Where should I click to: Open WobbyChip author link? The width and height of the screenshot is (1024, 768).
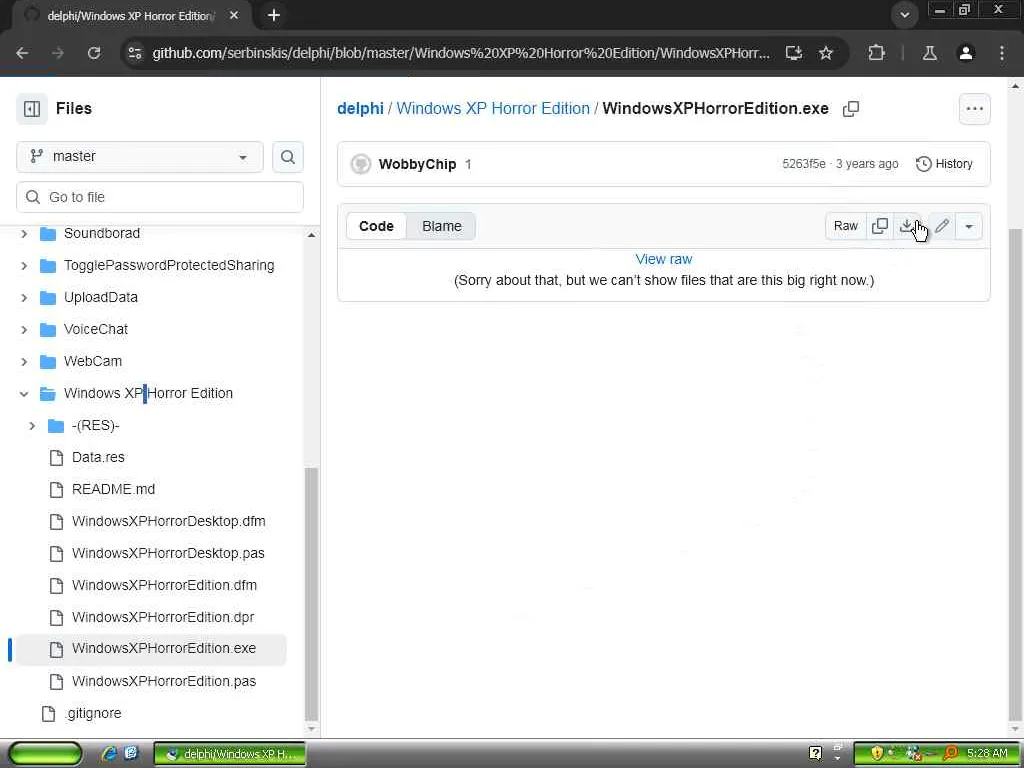point(417,164)
